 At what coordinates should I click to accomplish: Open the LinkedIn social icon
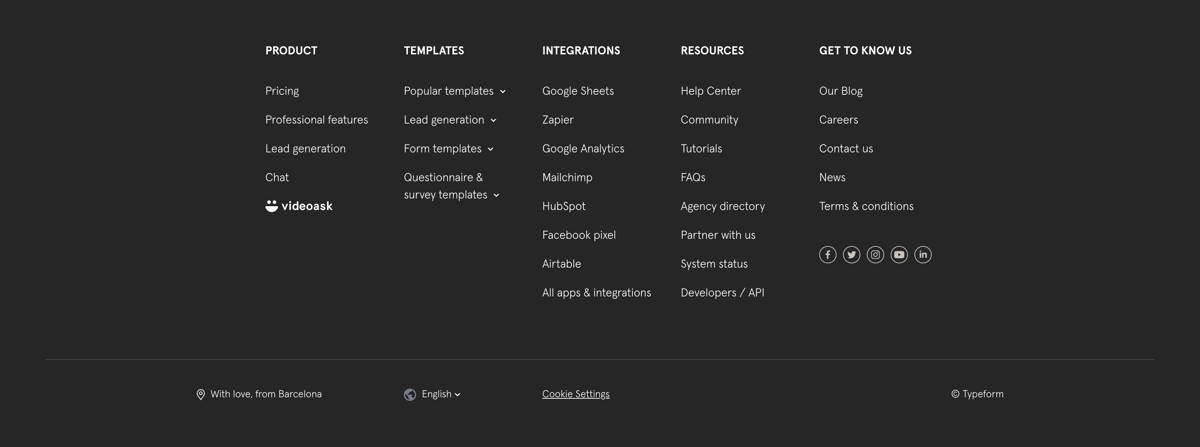pos(923,255)
